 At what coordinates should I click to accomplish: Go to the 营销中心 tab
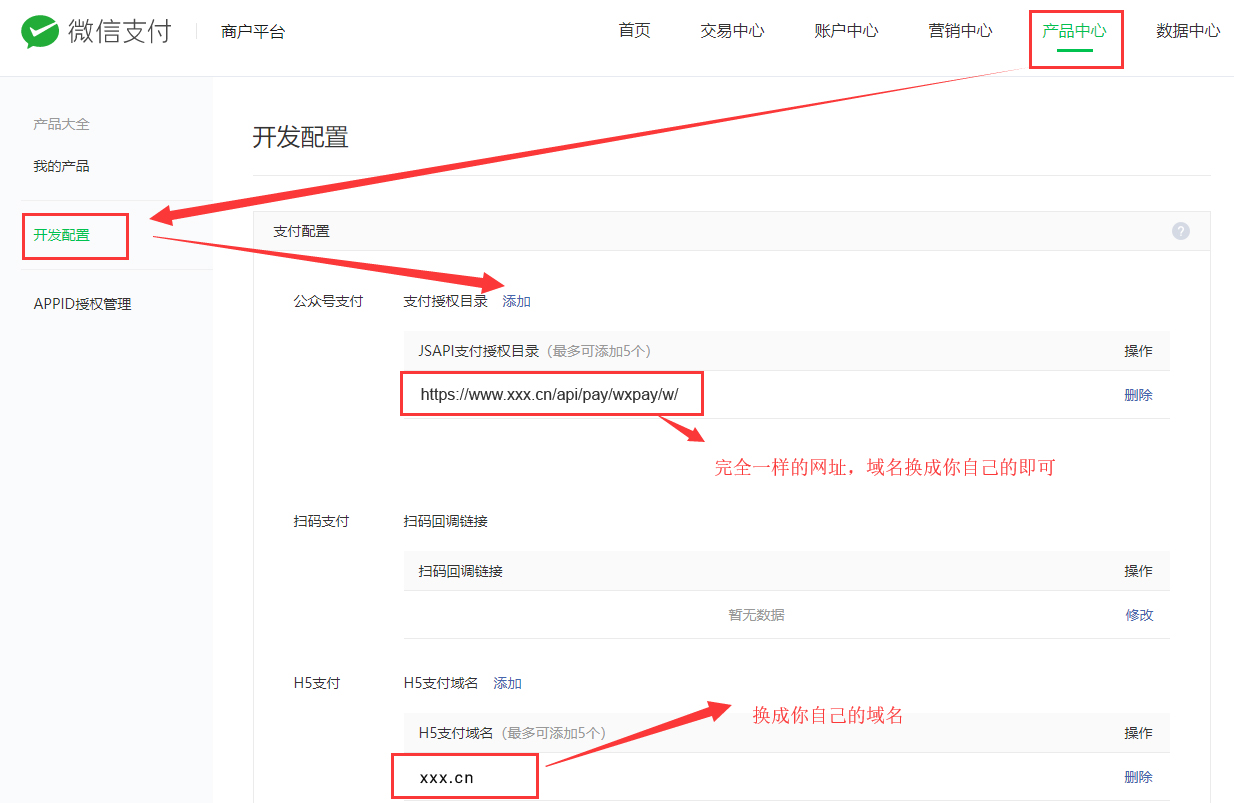pyautogui.click(x=960, y=31)
